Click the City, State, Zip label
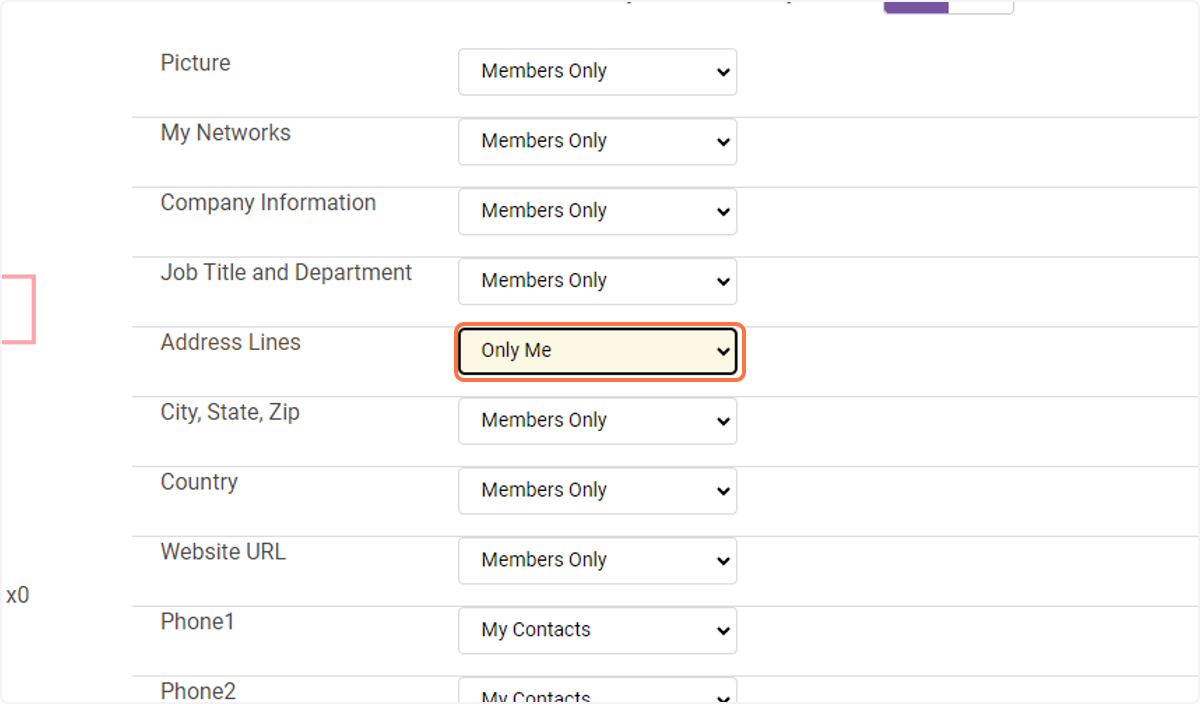This screenshot has width=1200, height=704. [x=230, y=412]
